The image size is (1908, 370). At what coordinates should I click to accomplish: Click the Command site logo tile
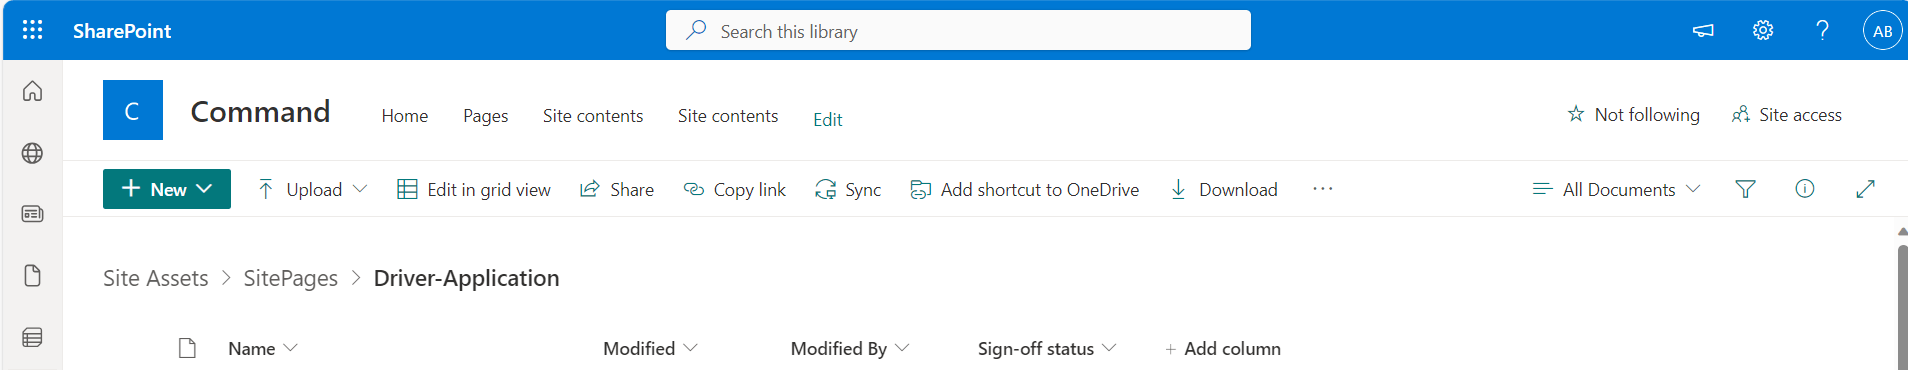(x=133, y=110)
